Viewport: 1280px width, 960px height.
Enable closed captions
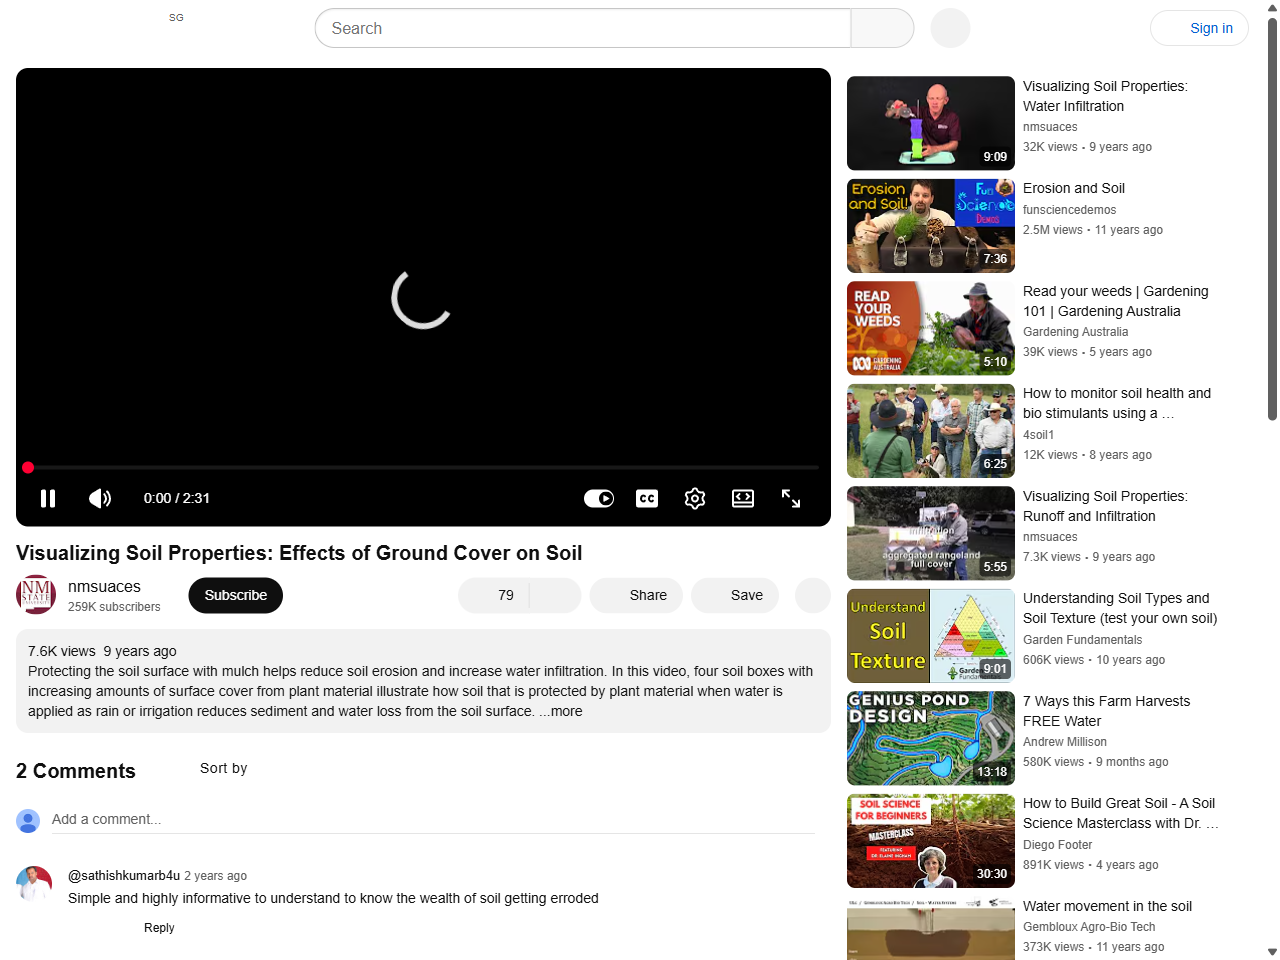click(646, 498)
